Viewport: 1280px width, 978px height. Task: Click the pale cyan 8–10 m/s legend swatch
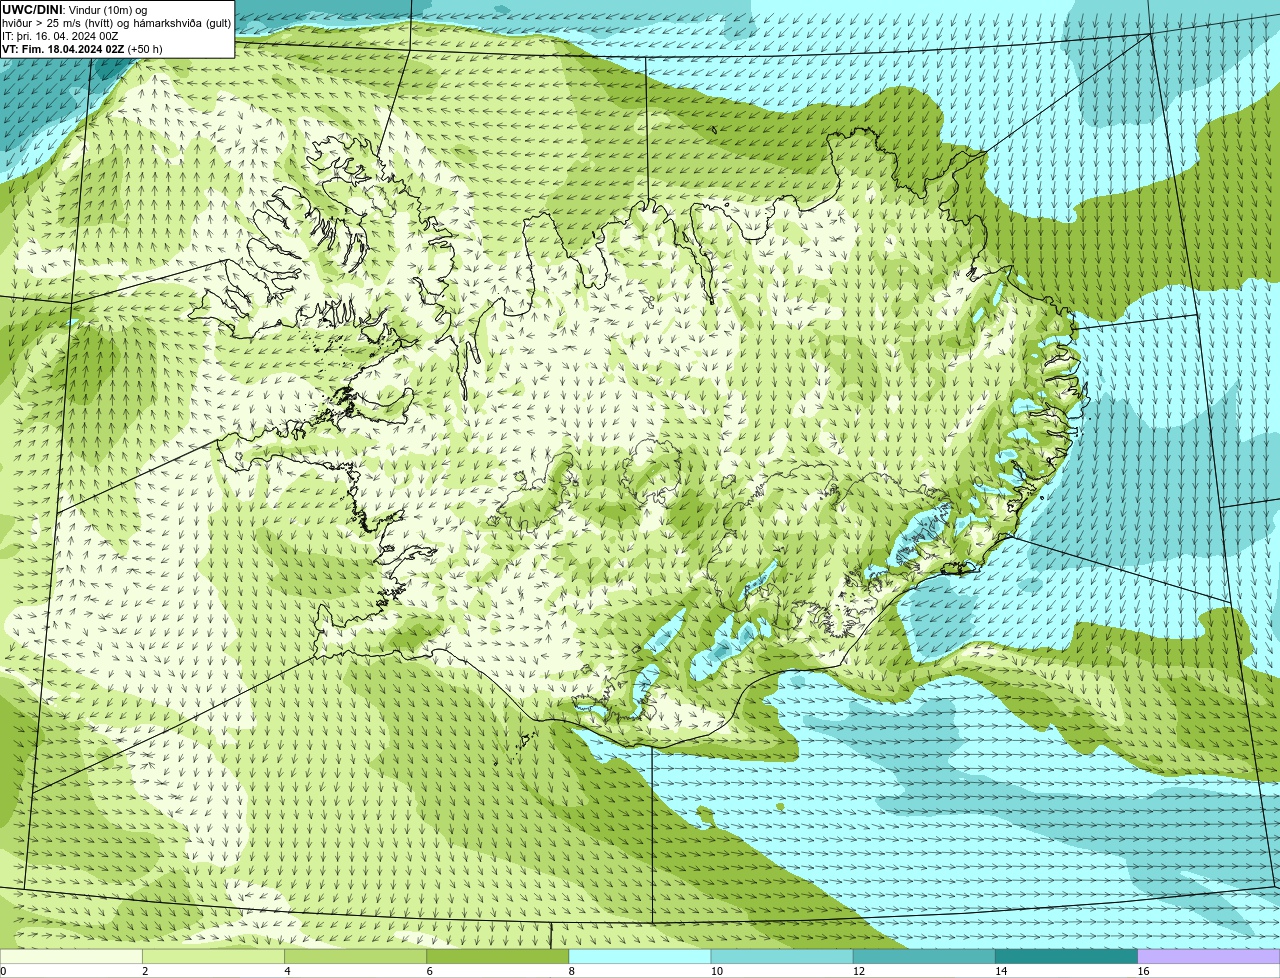[640, 956]
